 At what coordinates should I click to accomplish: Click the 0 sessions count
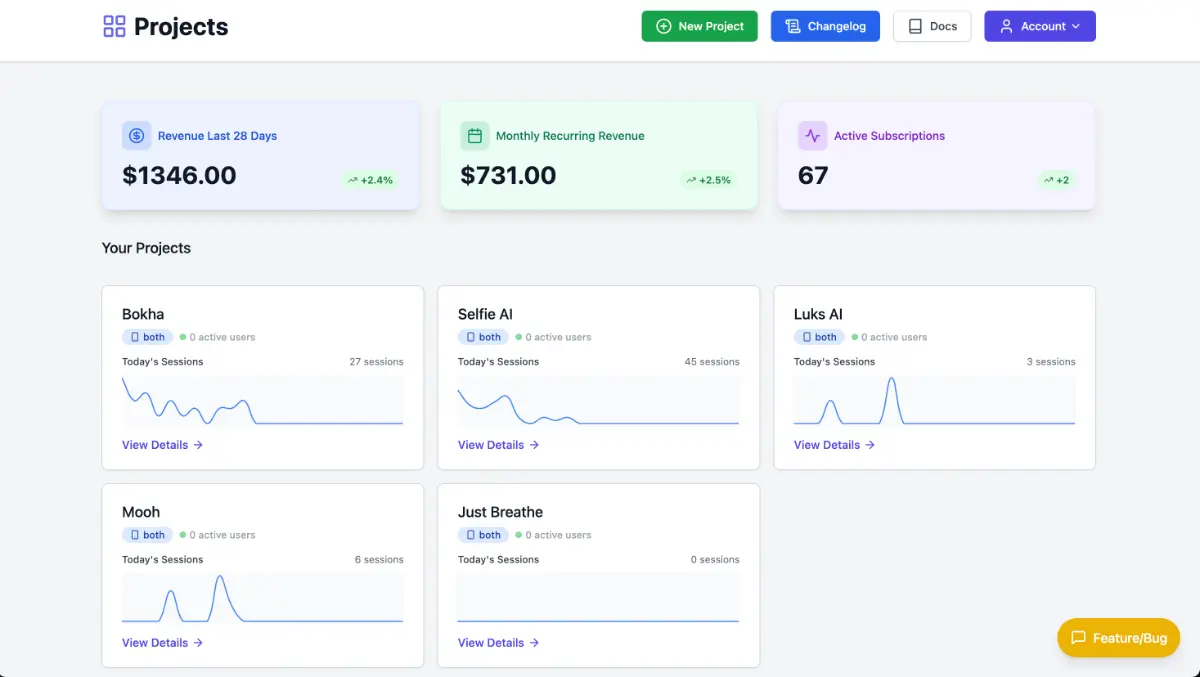(x=715, y=560)
